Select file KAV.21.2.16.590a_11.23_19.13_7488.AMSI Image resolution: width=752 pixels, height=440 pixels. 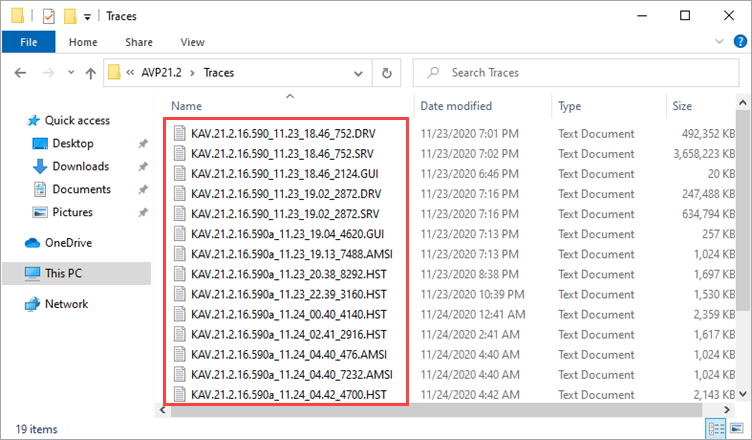coord(292,254)
